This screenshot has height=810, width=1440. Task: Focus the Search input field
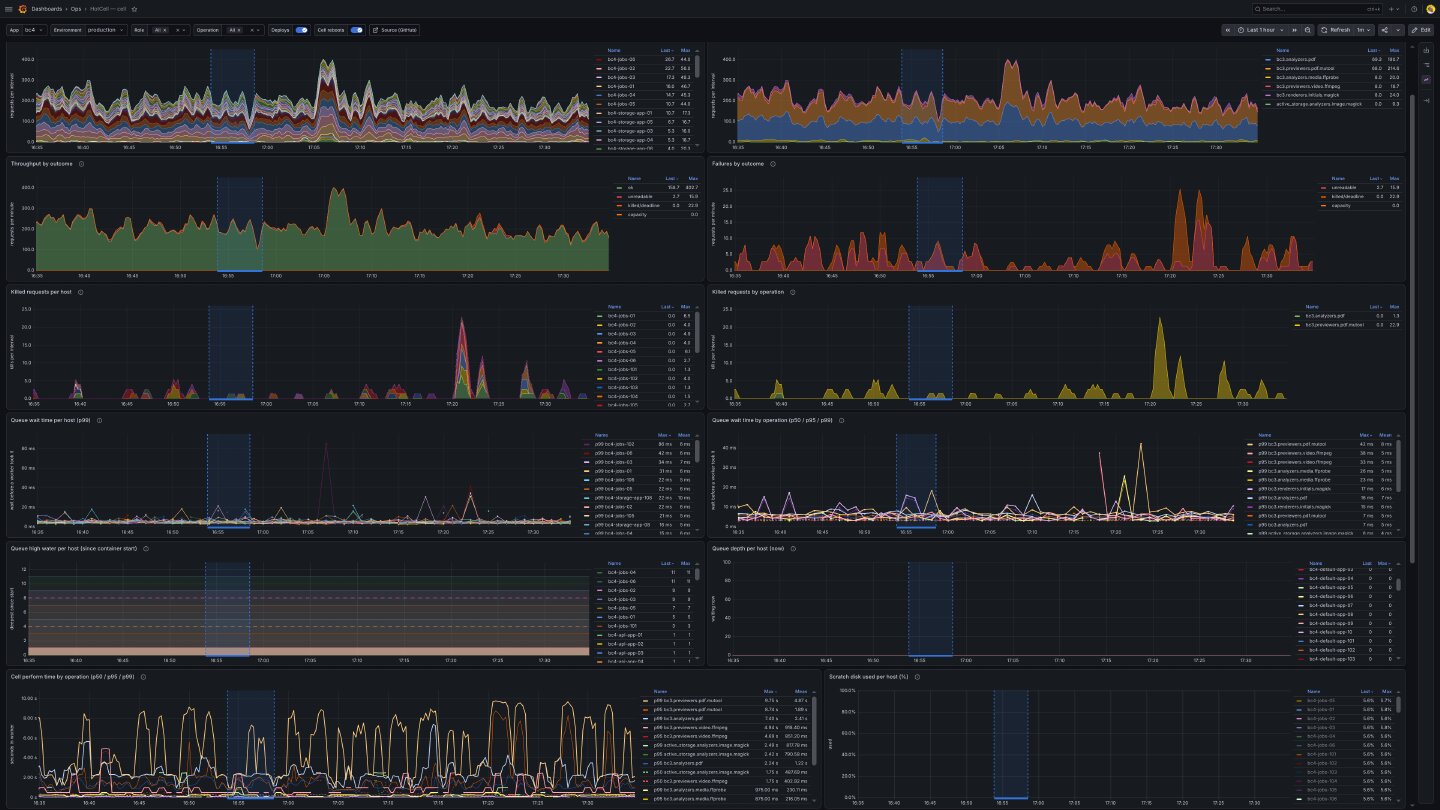[1317, 9]
